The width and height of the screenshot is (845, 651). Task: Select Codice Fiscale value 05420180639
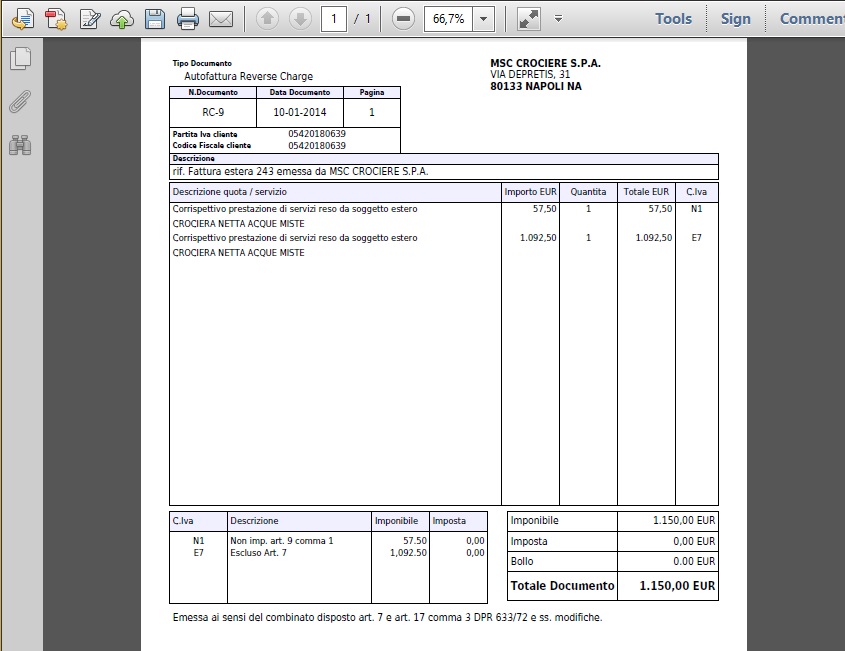[x=317, y=146]
